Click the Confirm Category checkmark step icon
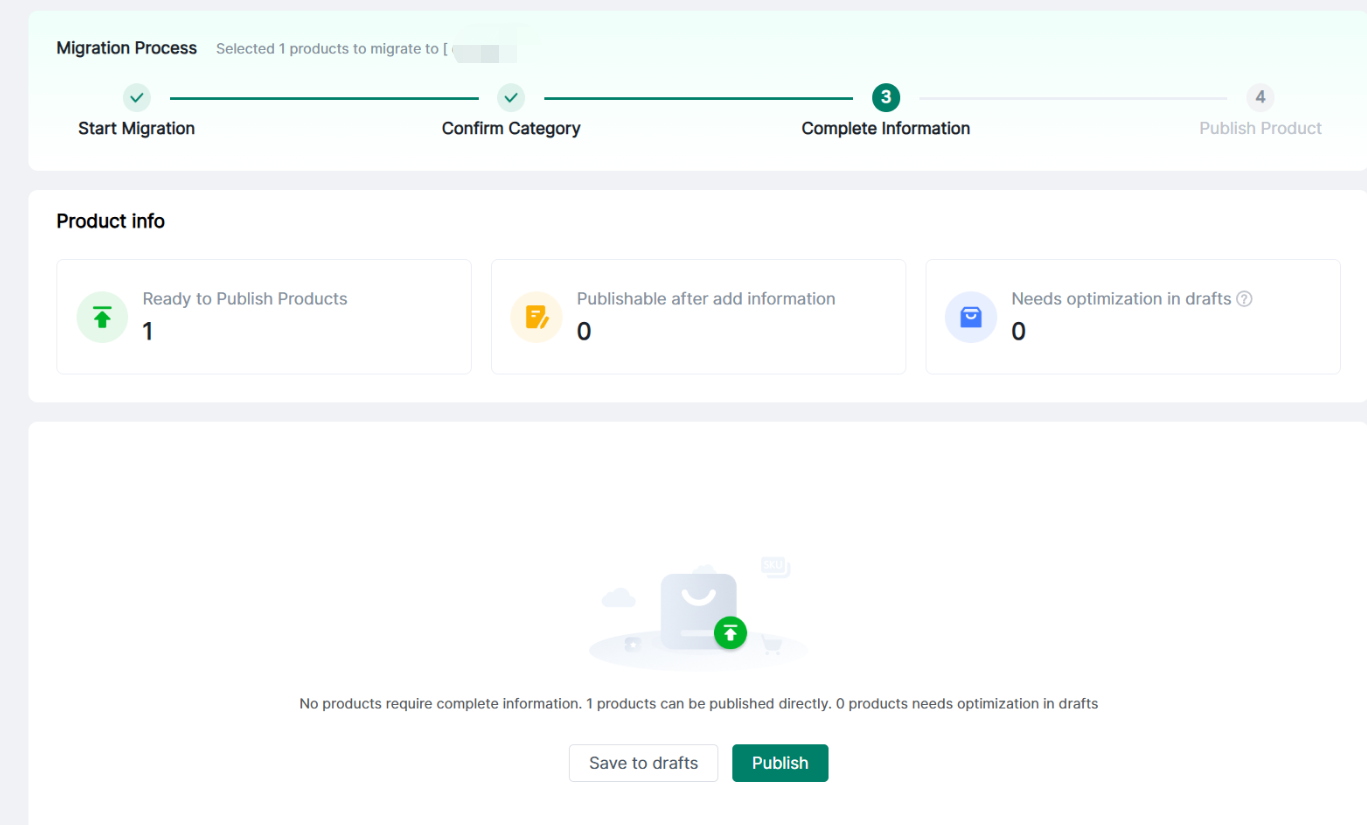 pyautogui.click(x=511, y=98)
